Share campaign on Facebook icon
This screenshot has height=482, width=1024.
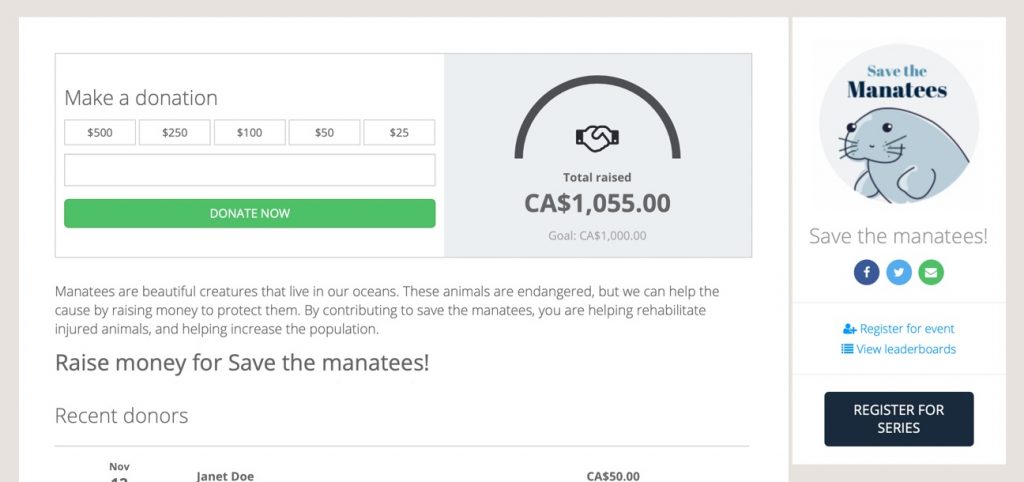click(x=866, y=272)
